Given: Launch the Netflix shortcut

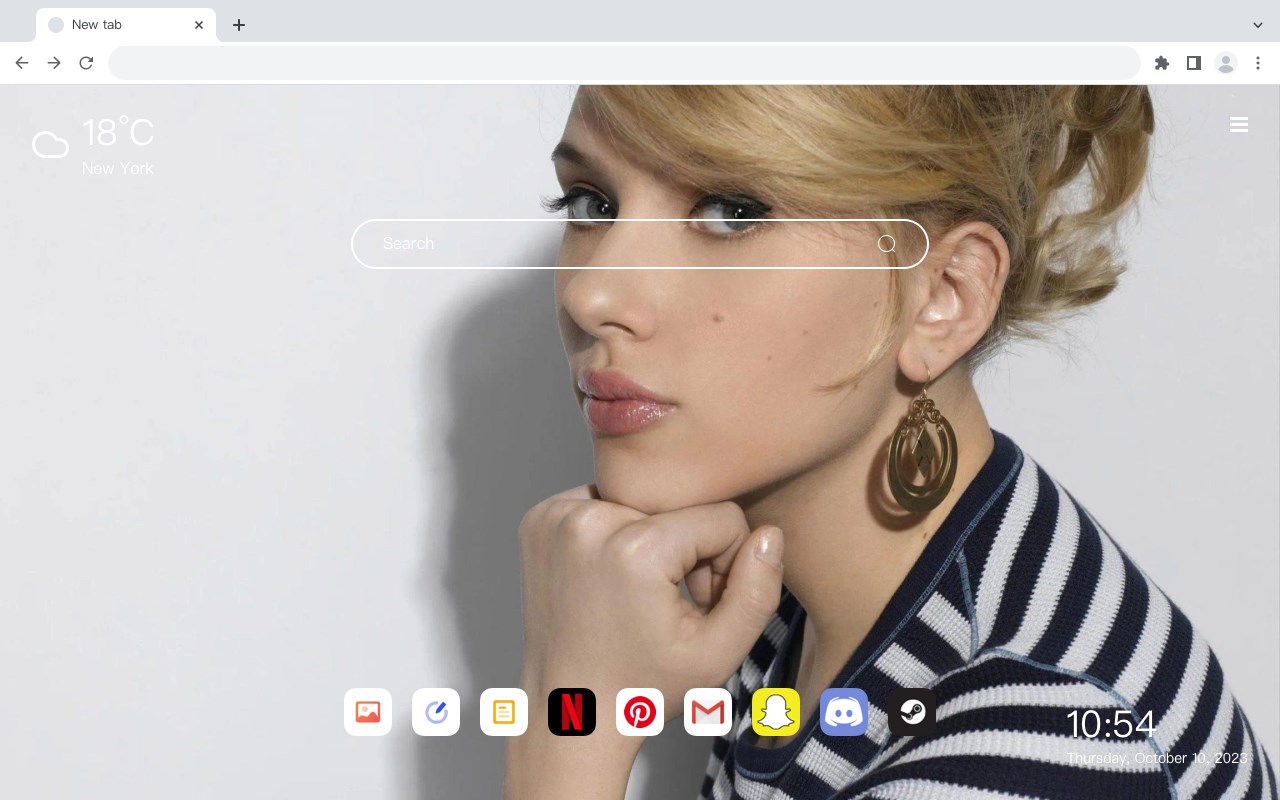Looking at the screenshot, I should click(572, 712).
